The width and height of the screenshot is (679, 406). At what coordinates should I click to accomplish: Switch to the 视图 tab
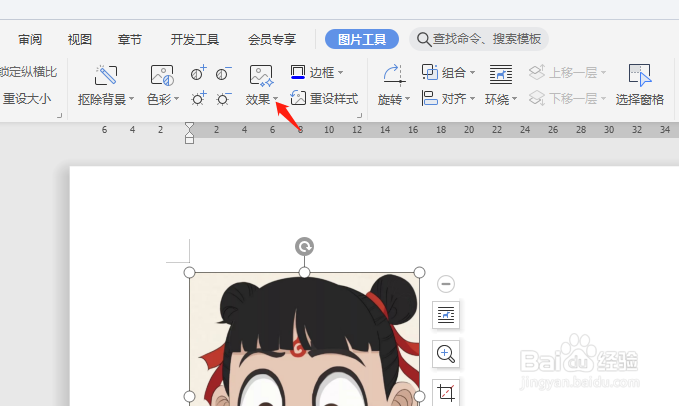(80, 39)
